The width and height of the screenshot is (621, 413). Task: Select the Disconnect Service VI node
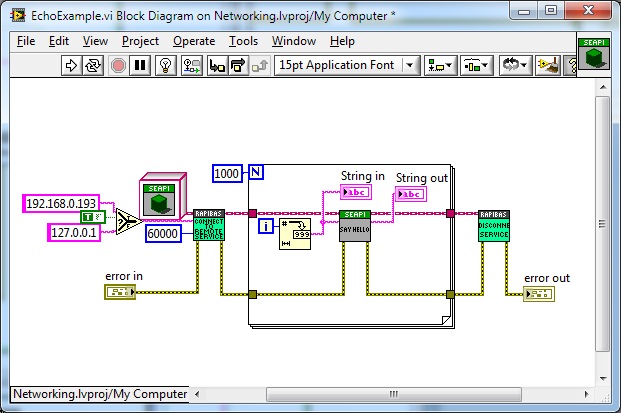click(x=494, y=226)
